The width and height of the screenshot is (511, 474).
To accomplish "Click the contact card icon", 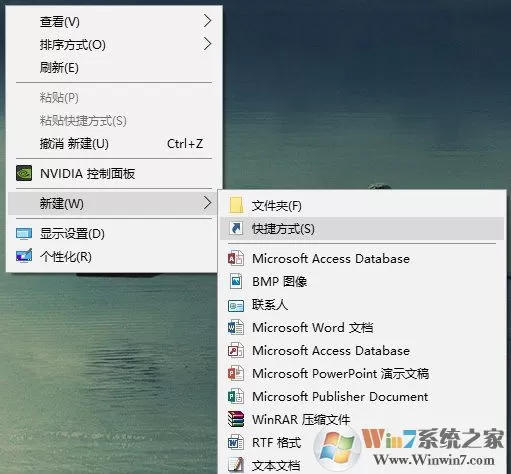I will click(236, 305).
